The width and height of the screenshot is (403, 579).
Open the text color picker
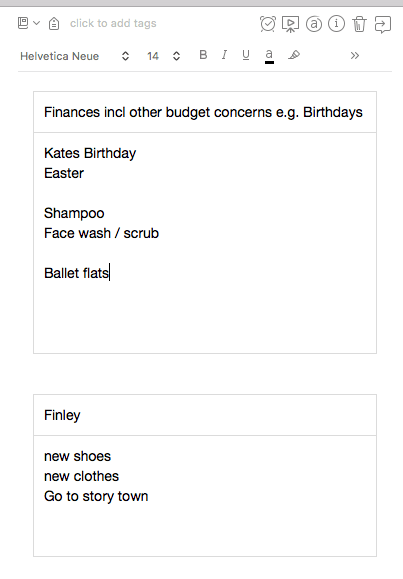click(269, 56)
